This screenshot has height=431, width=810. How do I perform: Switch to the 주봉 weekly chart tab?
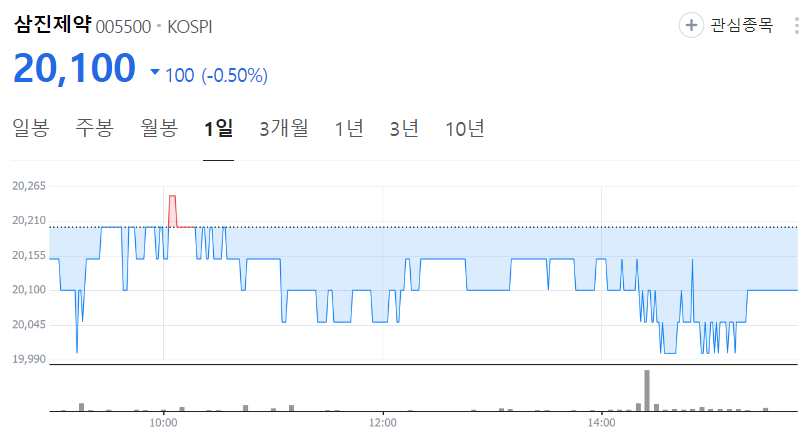pos(95,128)
